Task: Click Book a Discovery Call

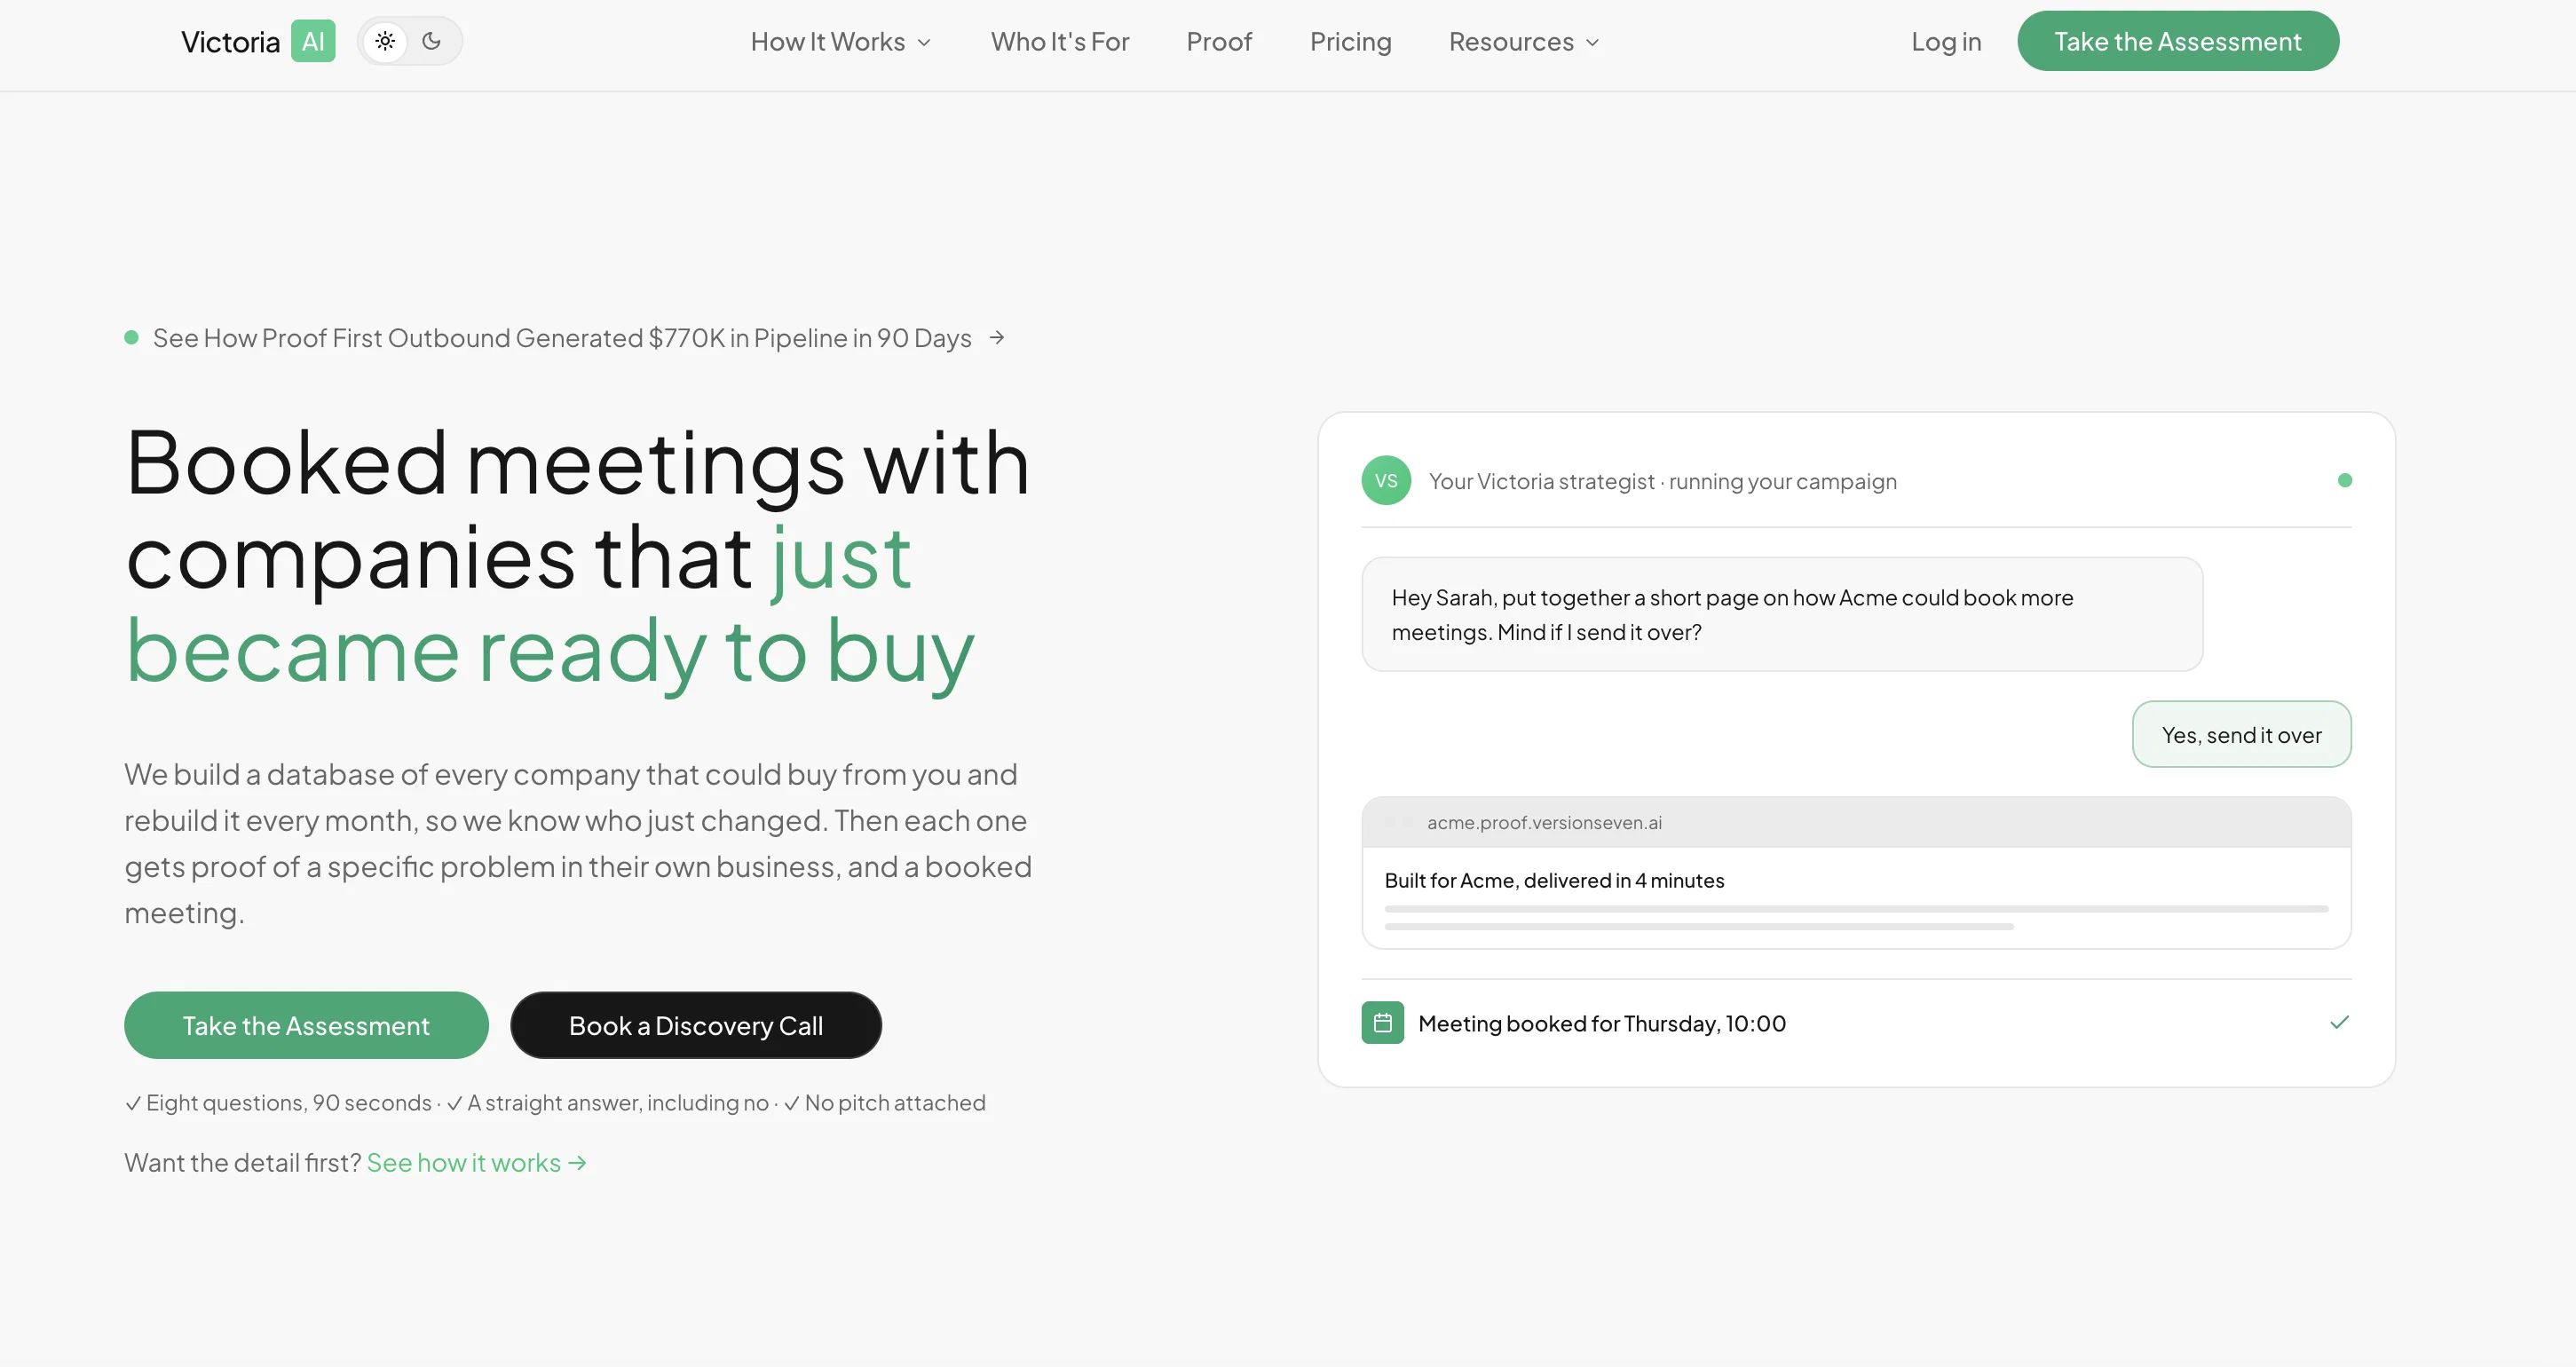Action: coord(696,1025)
